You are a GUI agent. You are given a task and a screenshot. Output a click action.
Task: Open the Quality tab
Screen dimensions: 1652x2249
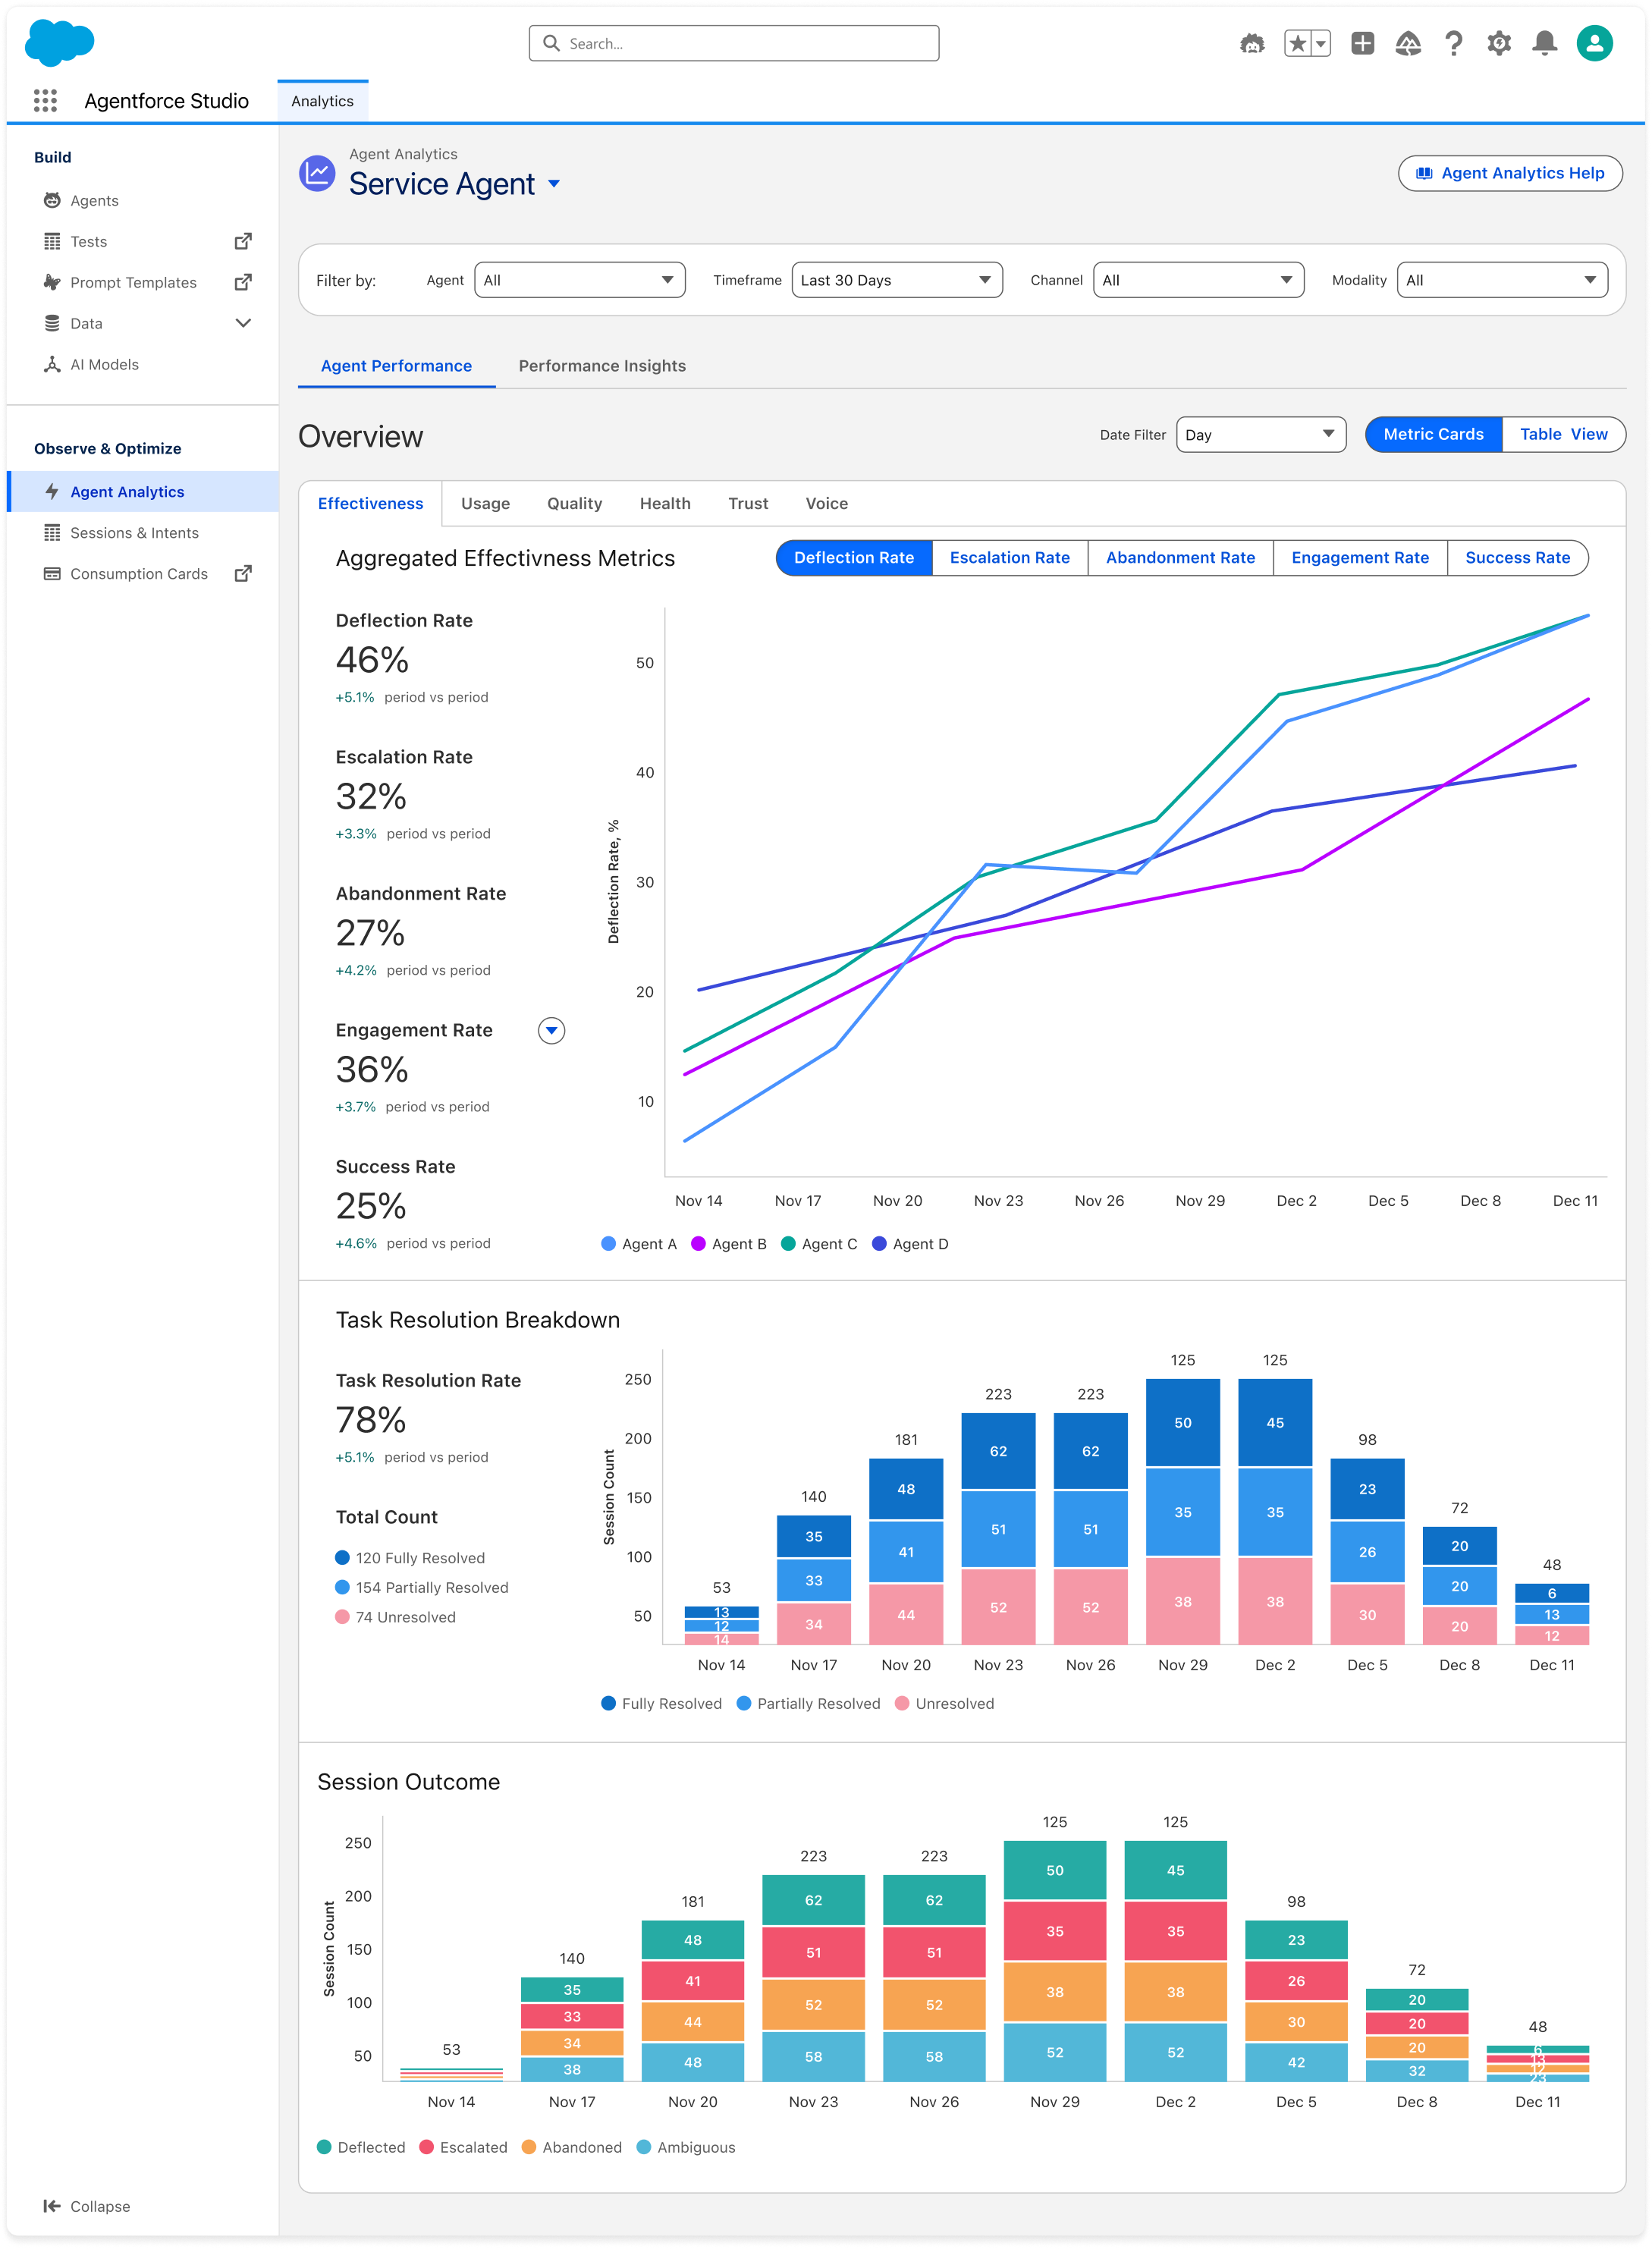[x=574, y=503]
